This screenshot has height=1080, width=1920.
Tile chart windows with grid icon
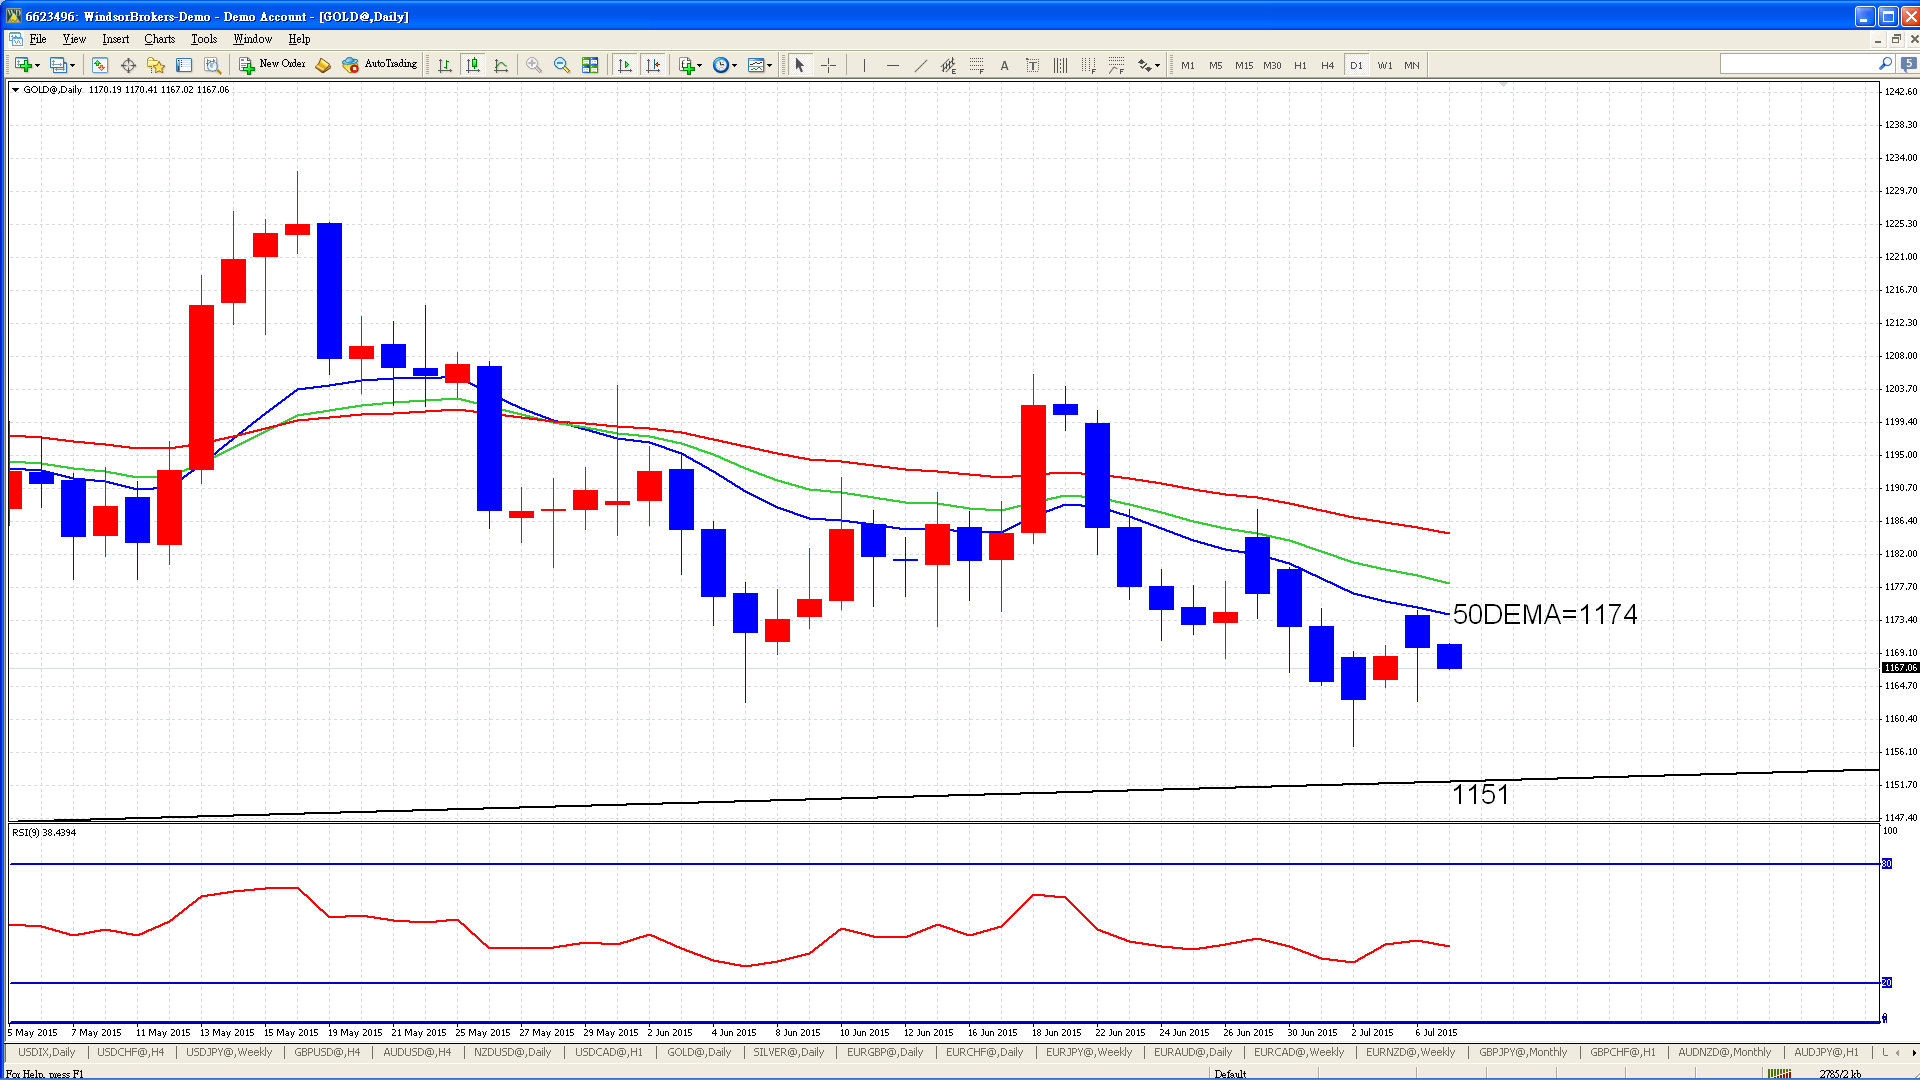click(590, 65)
